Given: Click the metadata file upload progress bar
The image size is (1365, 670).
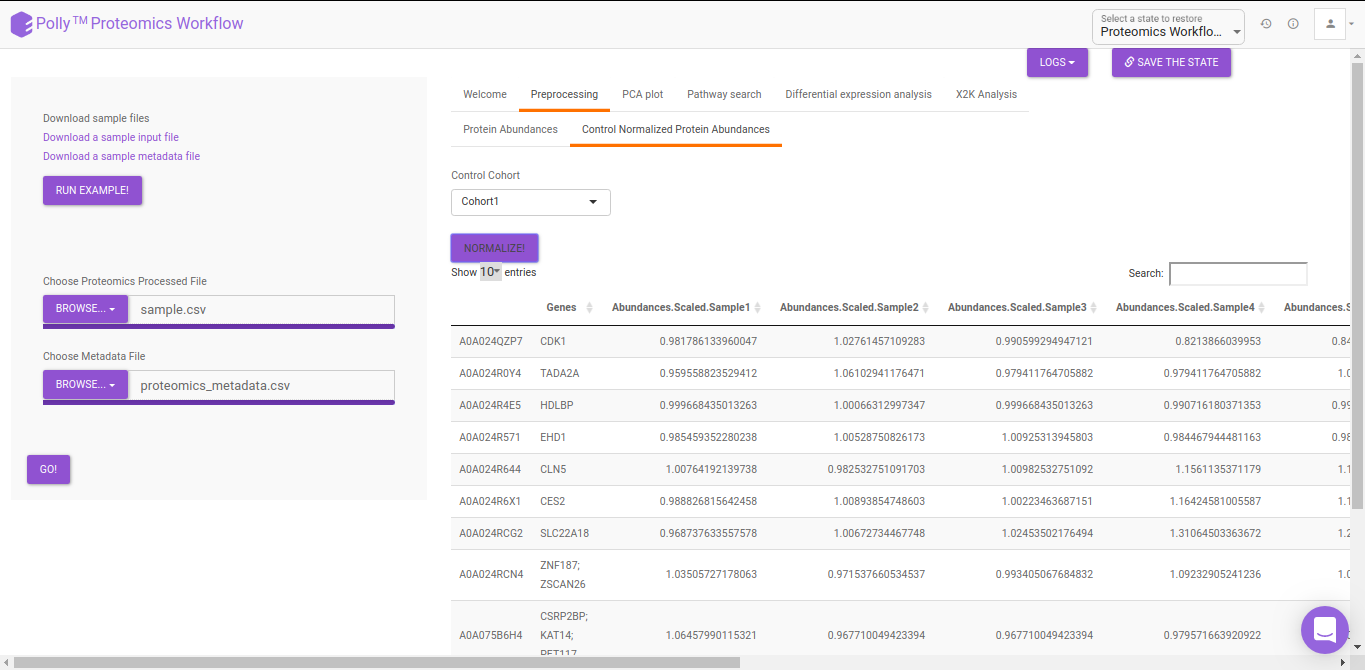Looking at the screenshot, I should (x=219, y=402).
